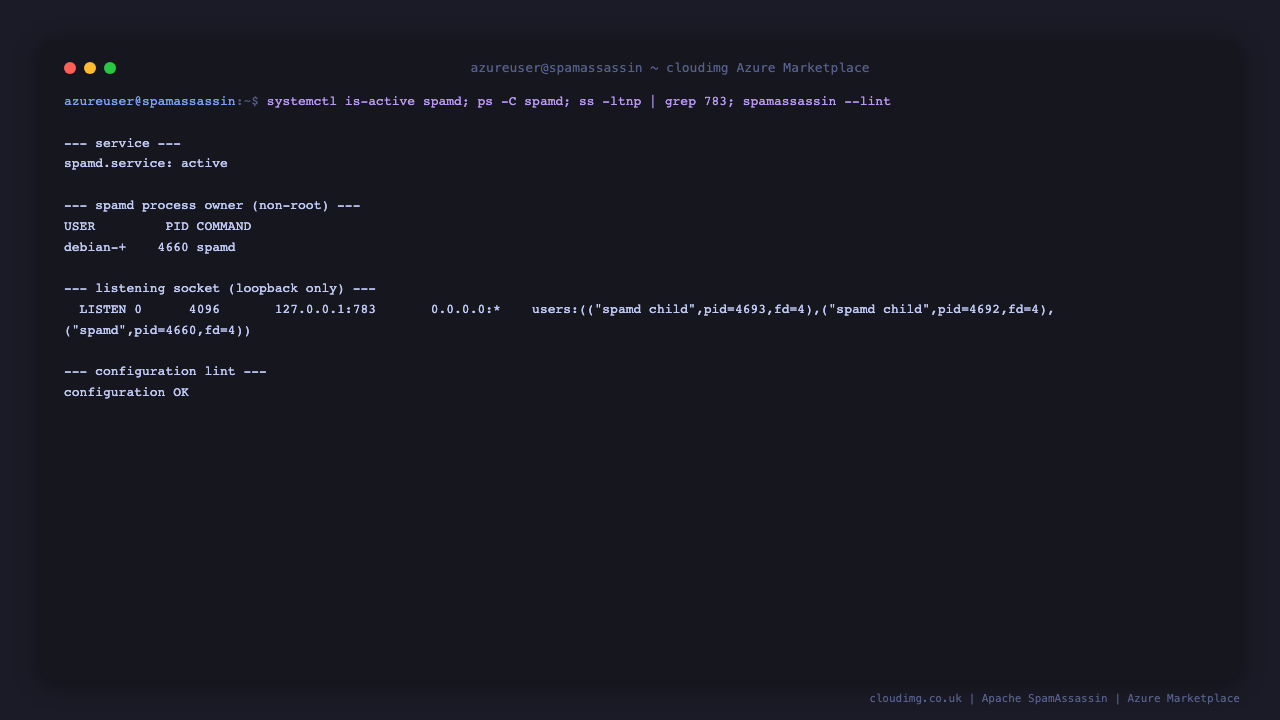The height and width of the screenshot is (720, 1280).
Task: Click the heading '--- listening socket (loopback only) ---'
Action: pyautogui.click(x=220, y=289)
